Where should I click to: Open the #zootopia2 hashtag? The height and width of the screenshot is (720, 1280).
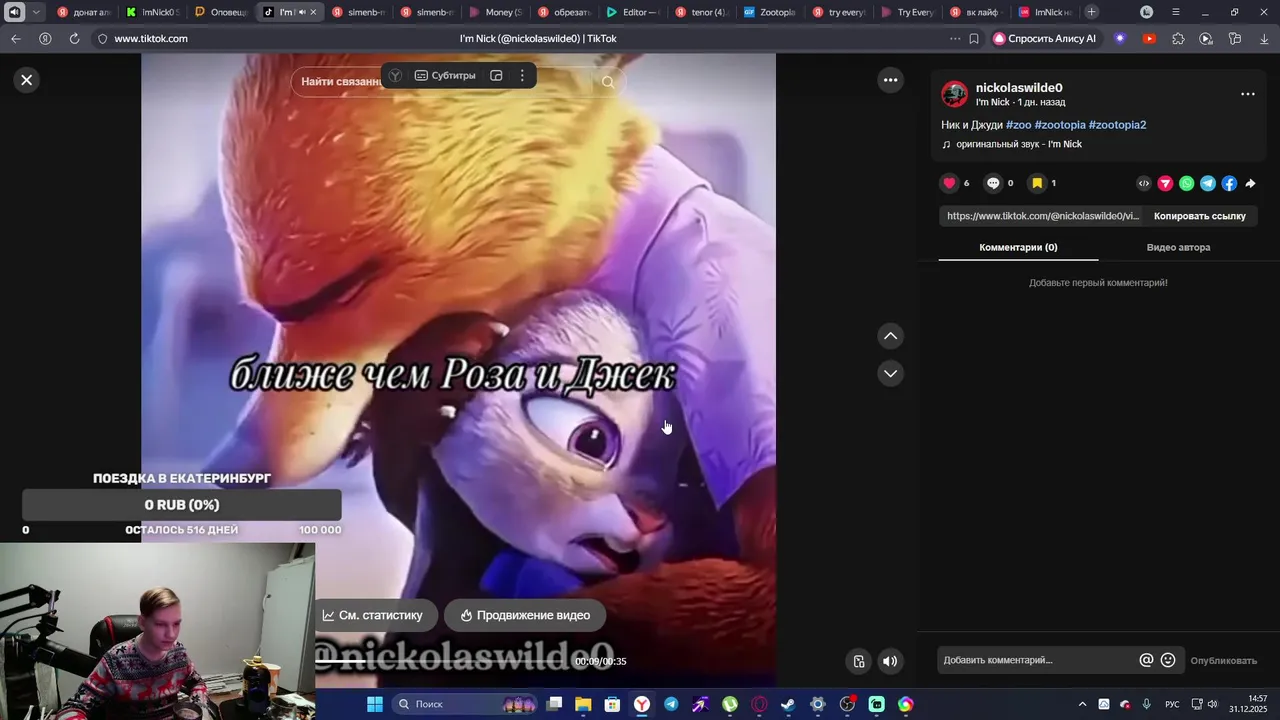(1117, 125)
